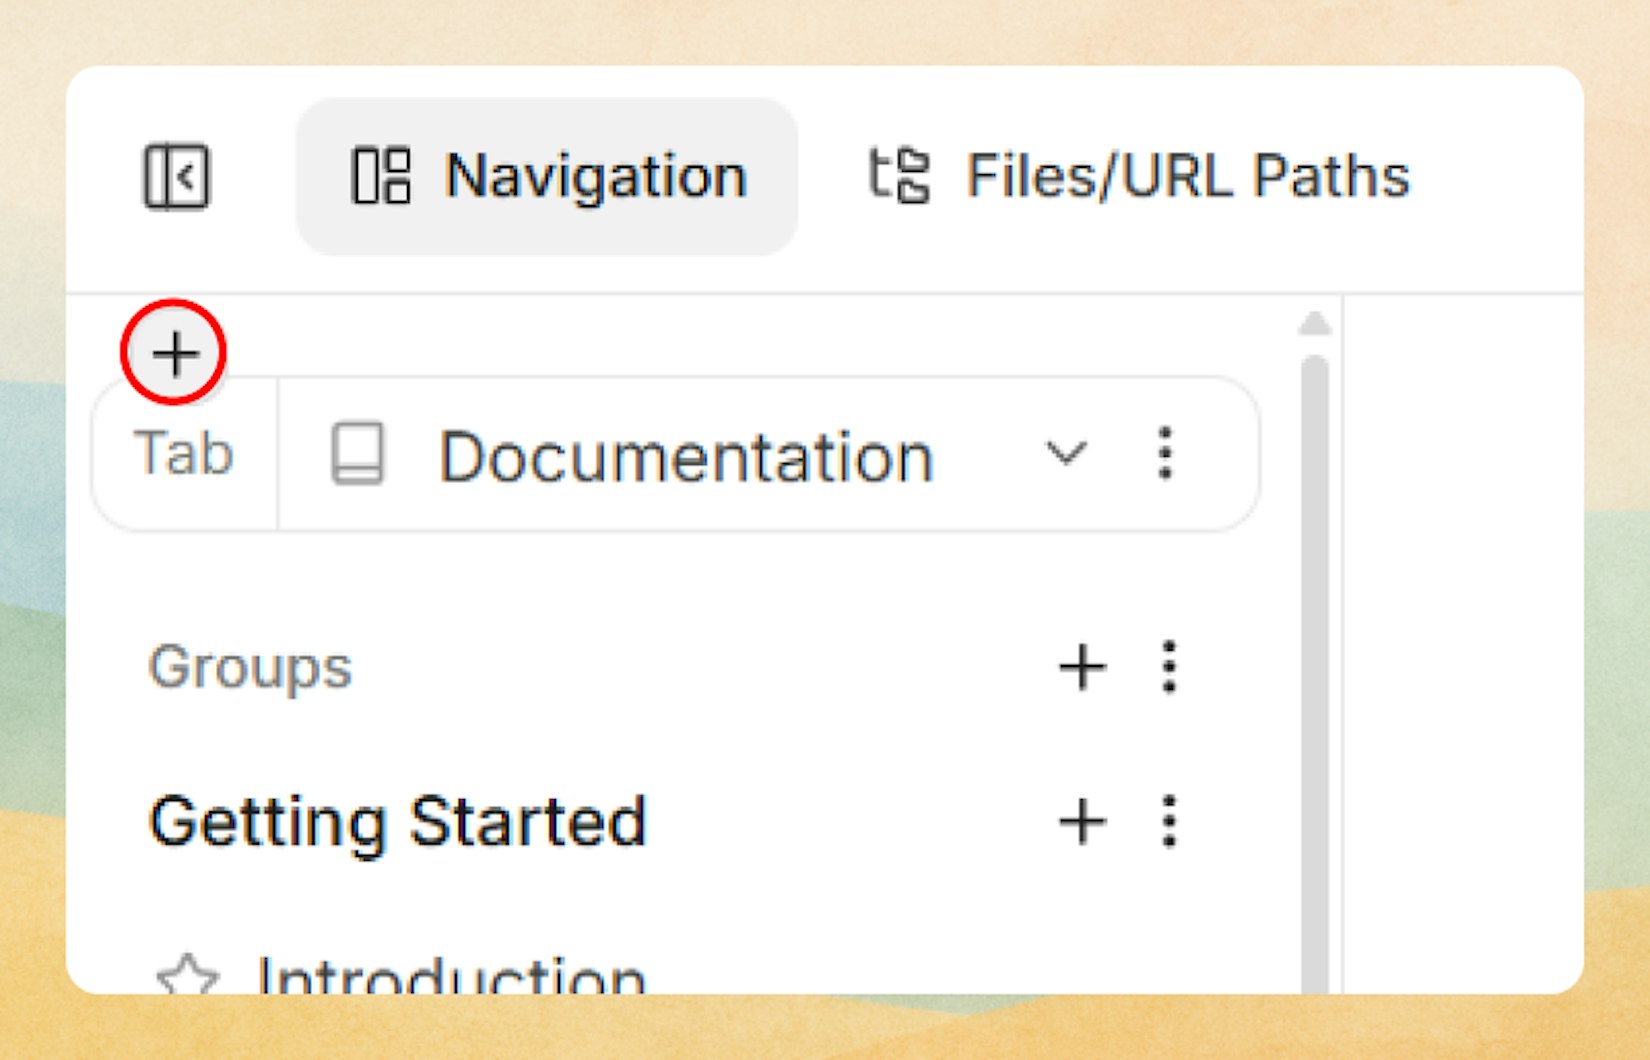Open the three-dot menu for Groups
This screenshot has height=1060, width=1650.
[1168, 667]
